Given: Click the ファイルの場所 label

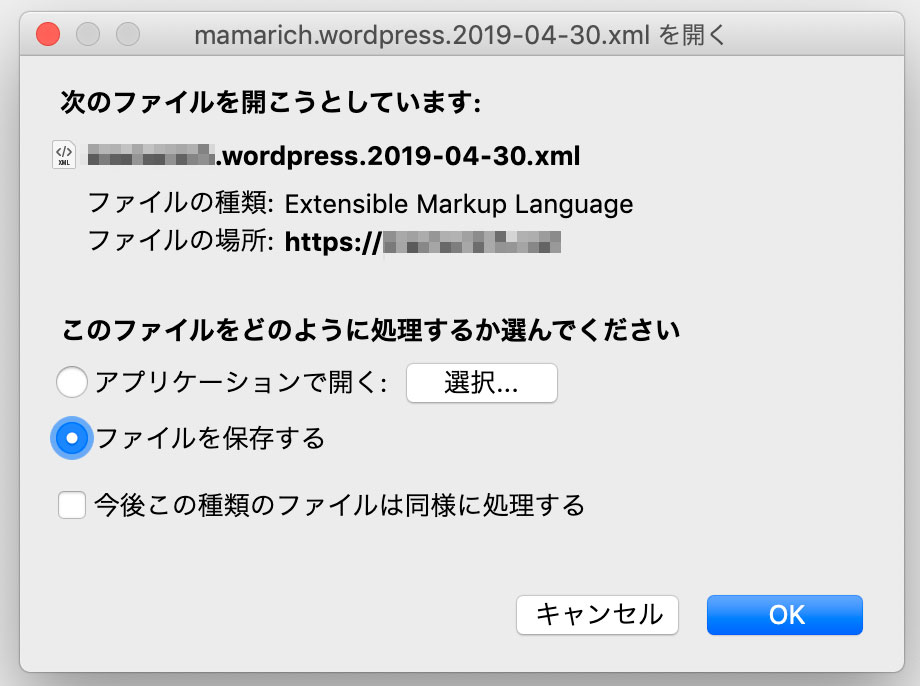Looking at the screenshot, I should pyautogui.click(x=181, y=241).
